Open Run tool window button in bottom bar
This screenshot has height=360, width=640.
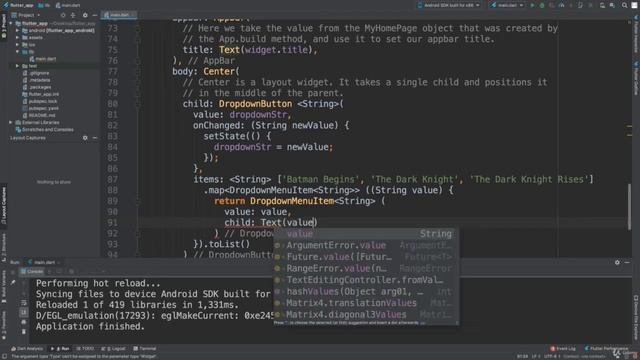point(60,349)
